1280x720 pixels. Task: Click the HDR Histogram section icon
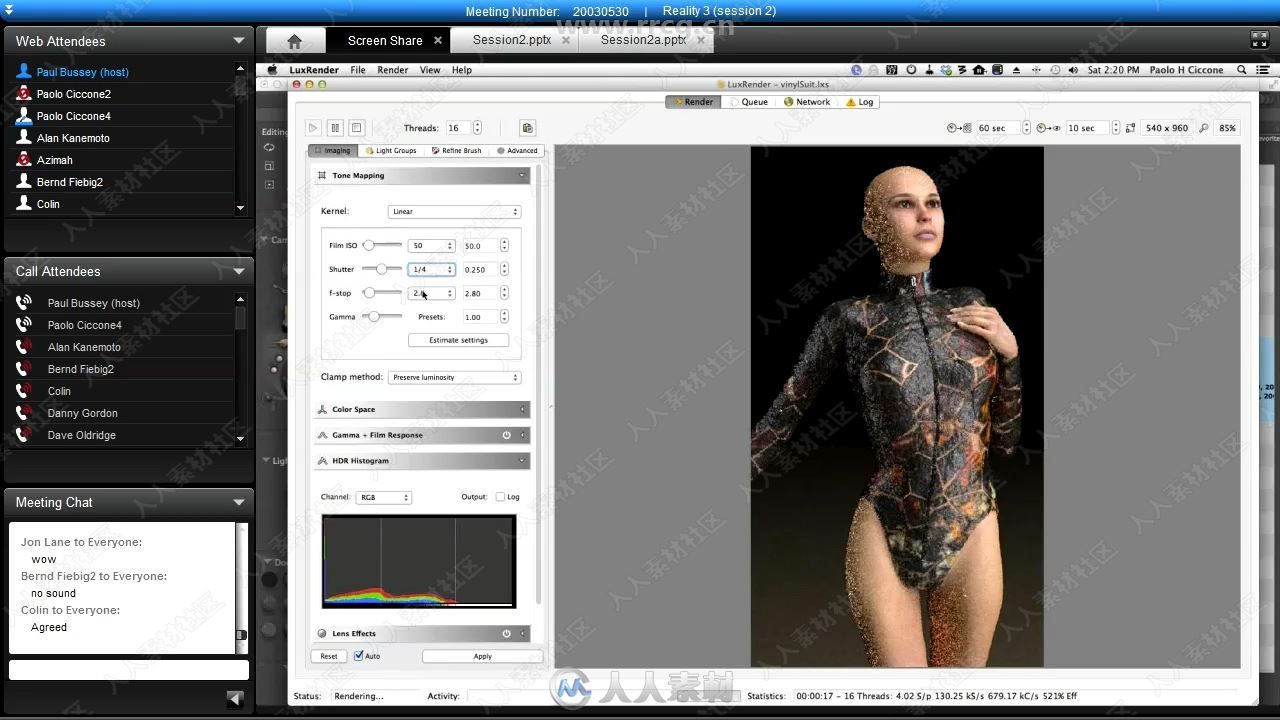click(x=322, y=461)
